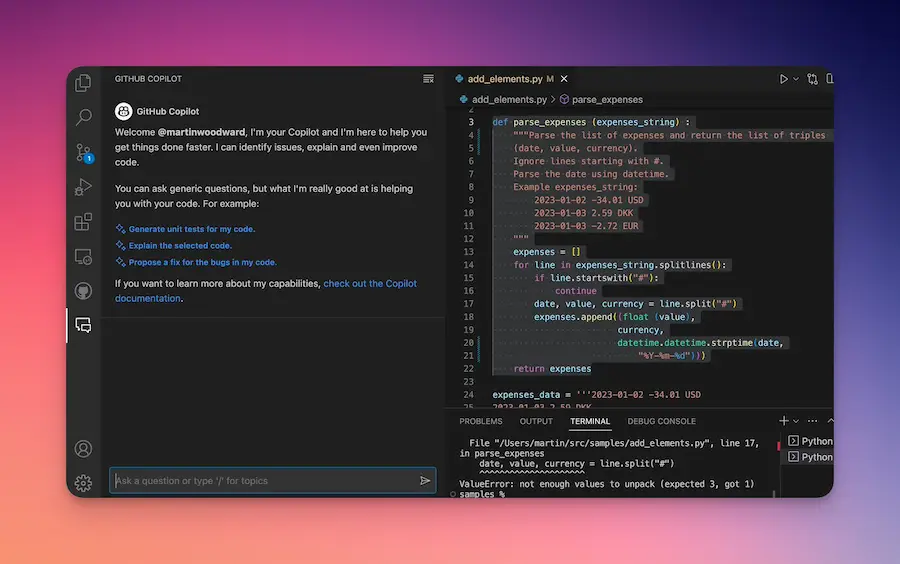The image size is (900, 564).
Task: Select the TERMINAL panel tab
Action: pyautogui.click(x=590, y=421)
